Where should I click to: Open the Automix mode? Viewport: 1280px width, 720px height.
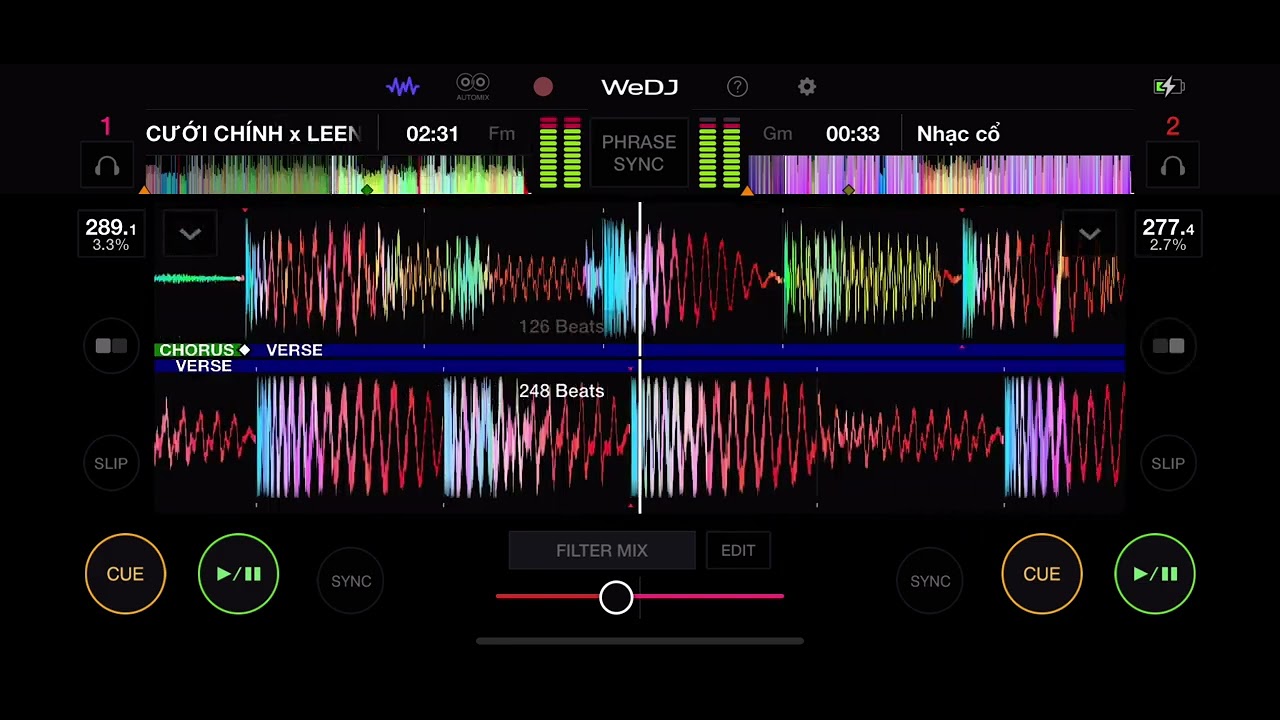473,87
